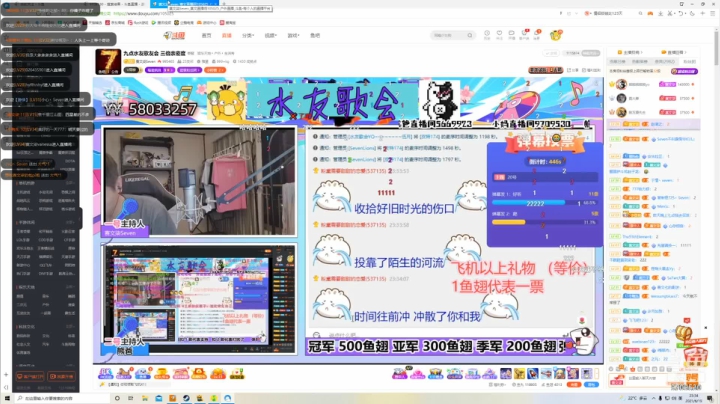The width and height of the screenshot is (720, 404).
Task: Expand the 游戏 dropdown menu
Action: 293,35
